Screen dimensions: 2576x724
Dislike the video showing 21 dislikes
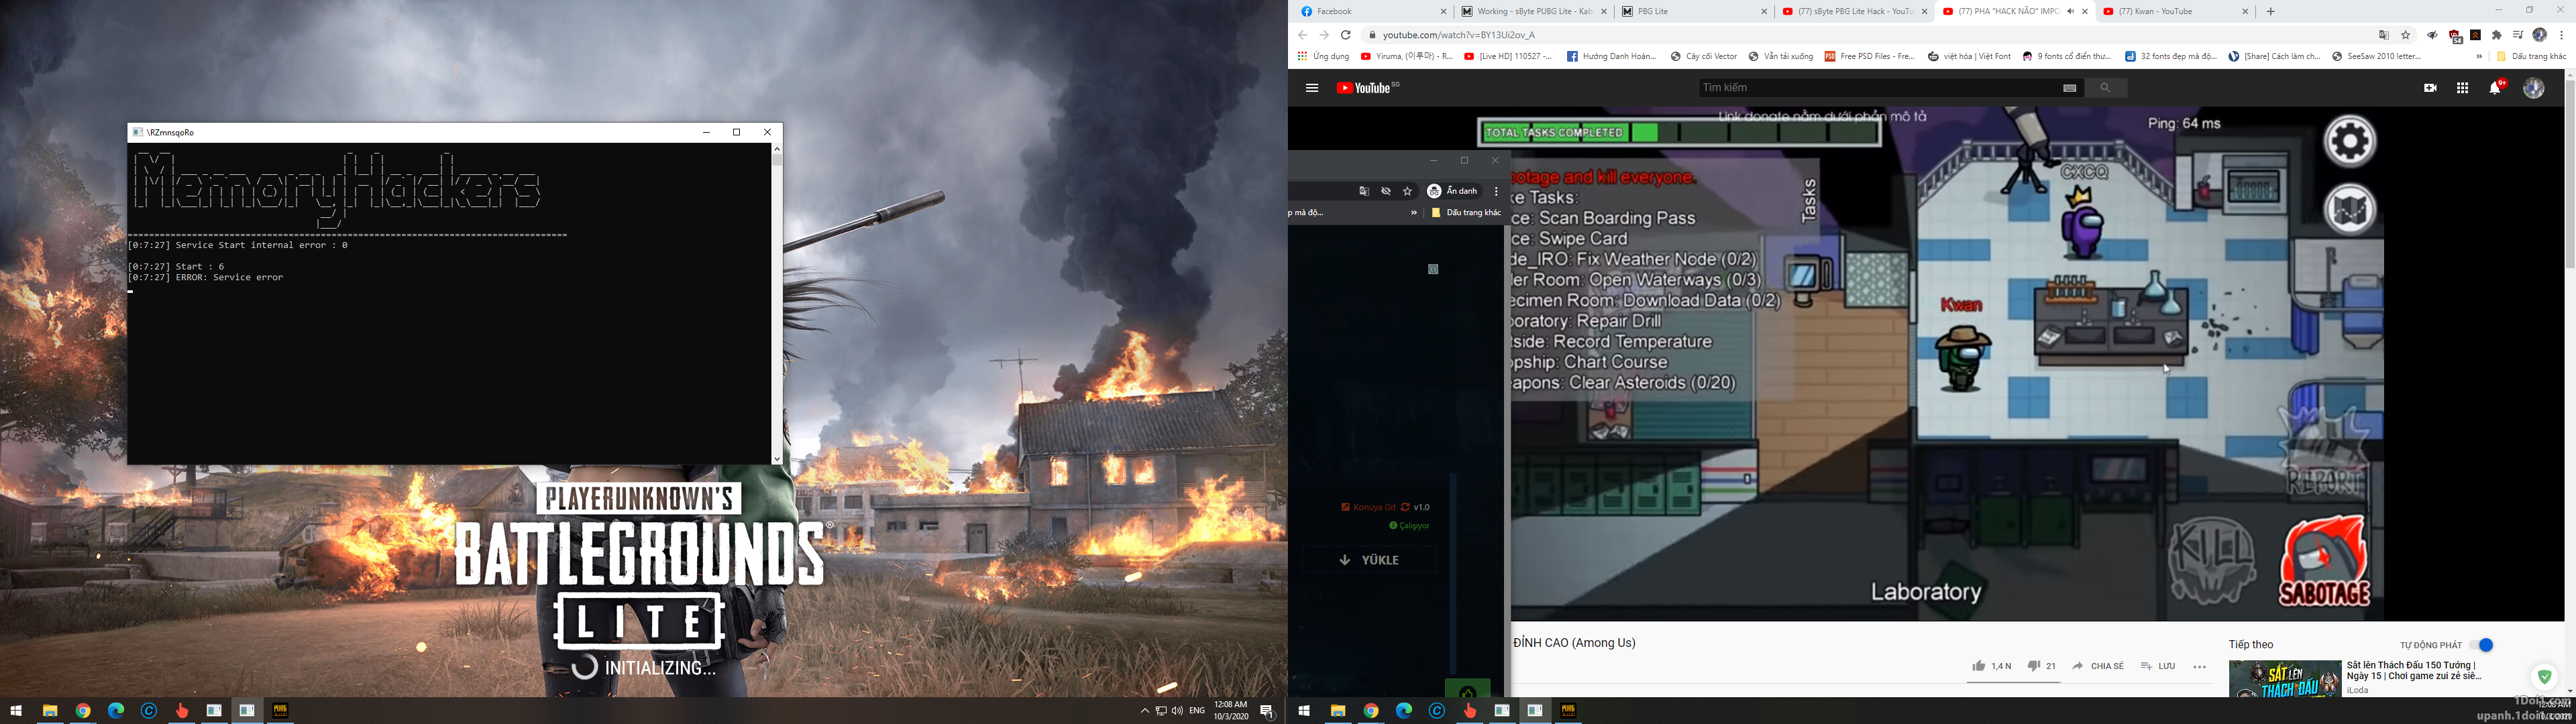2041,666
